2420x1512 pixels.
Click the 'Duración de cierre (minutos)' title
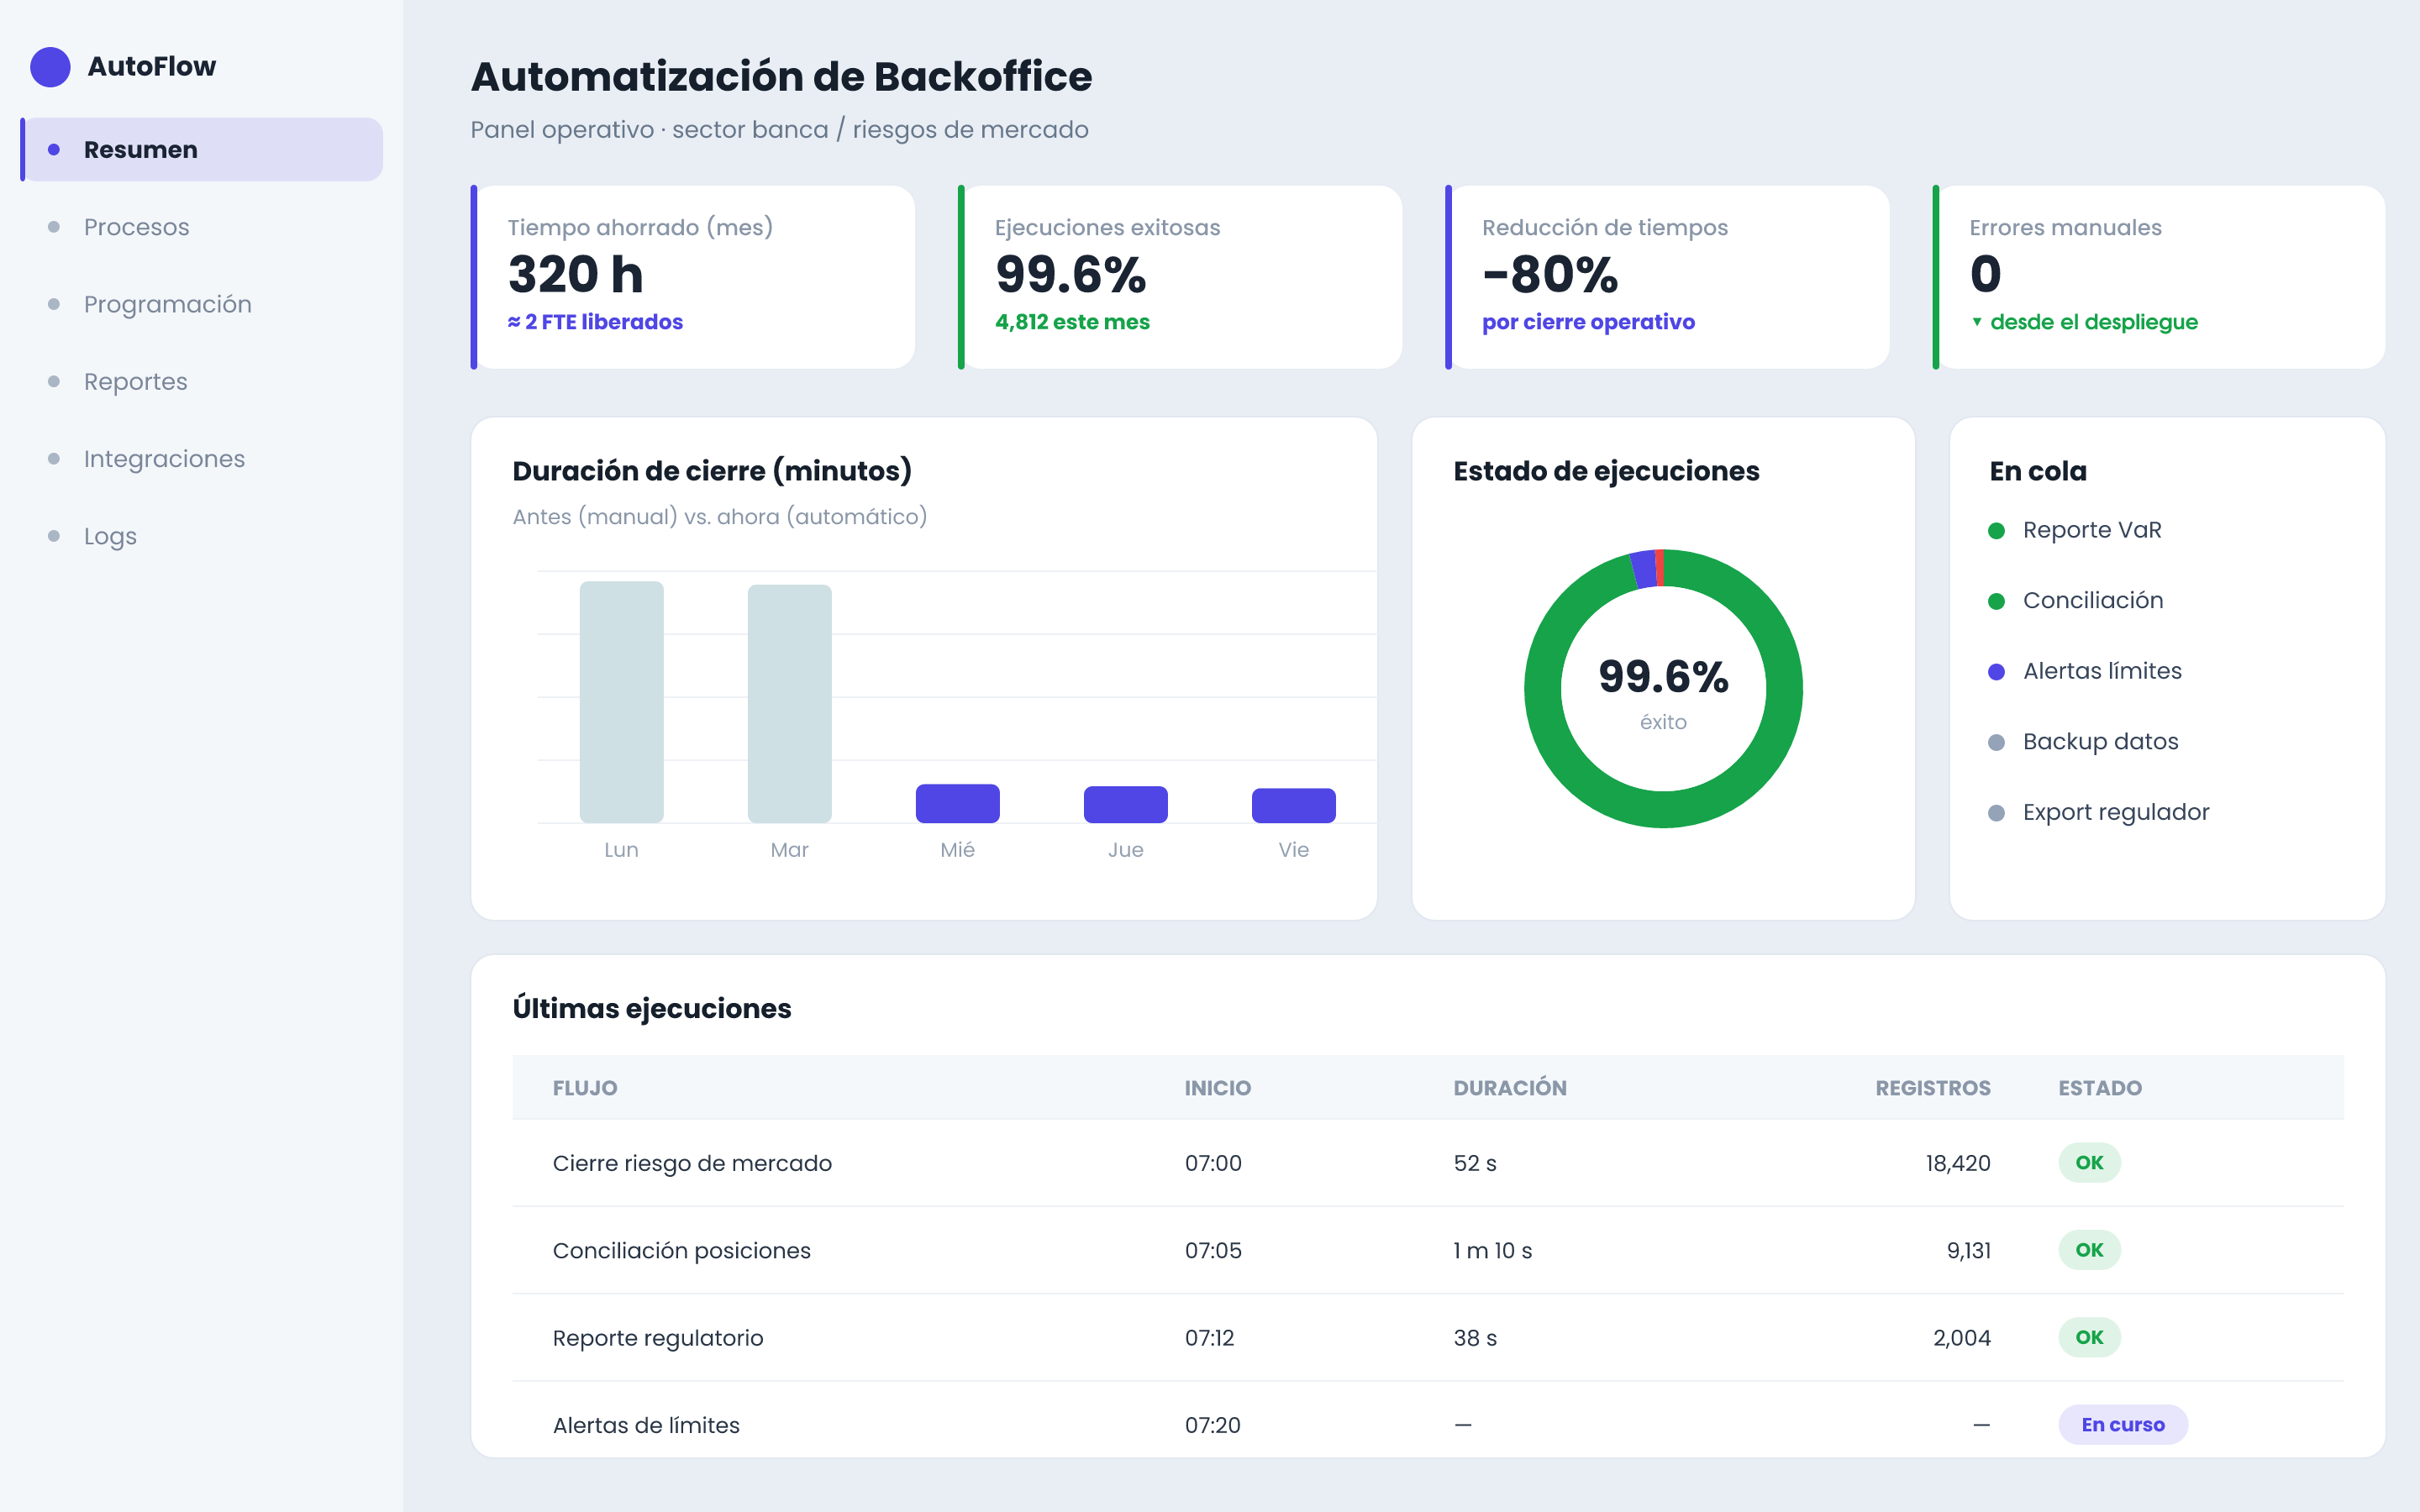coord(712,471)
